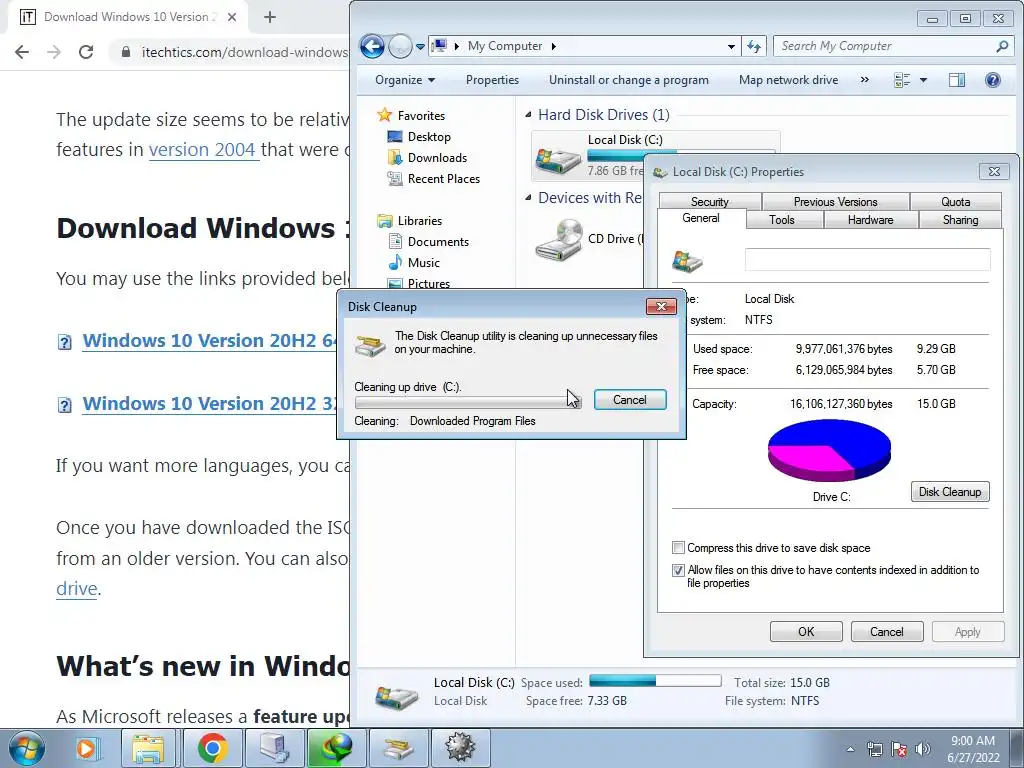
Task: Open Music library
Action: tap(423, 263)
